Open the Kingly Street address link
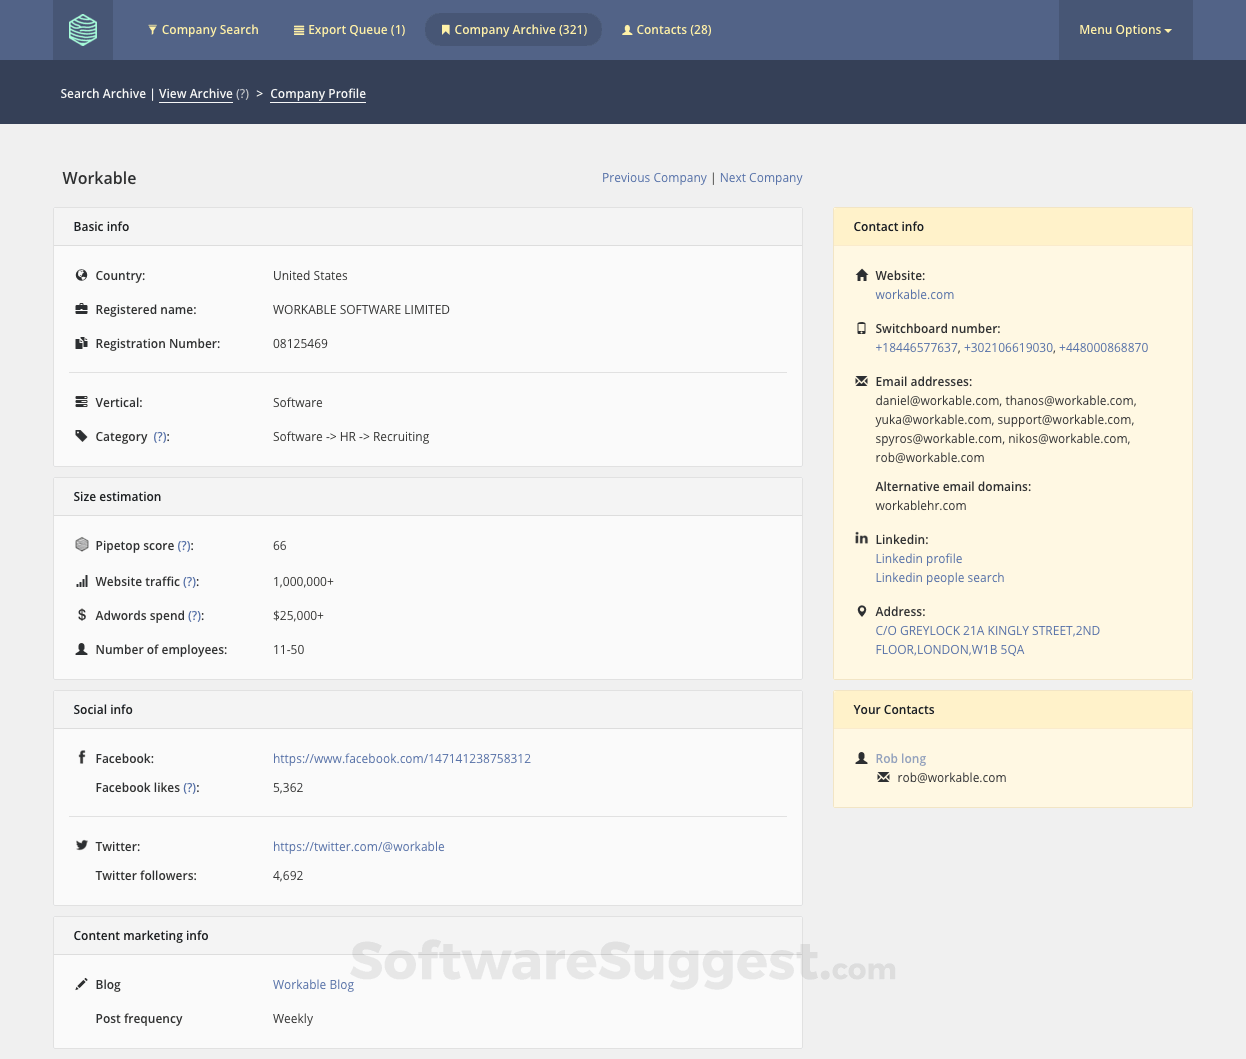The image size is (1246, 1059). (987, 640)
